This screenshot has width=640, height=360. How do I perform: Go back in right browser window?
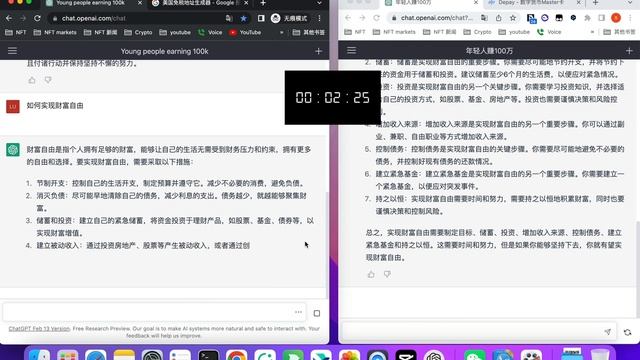click(x=348, y=18)
